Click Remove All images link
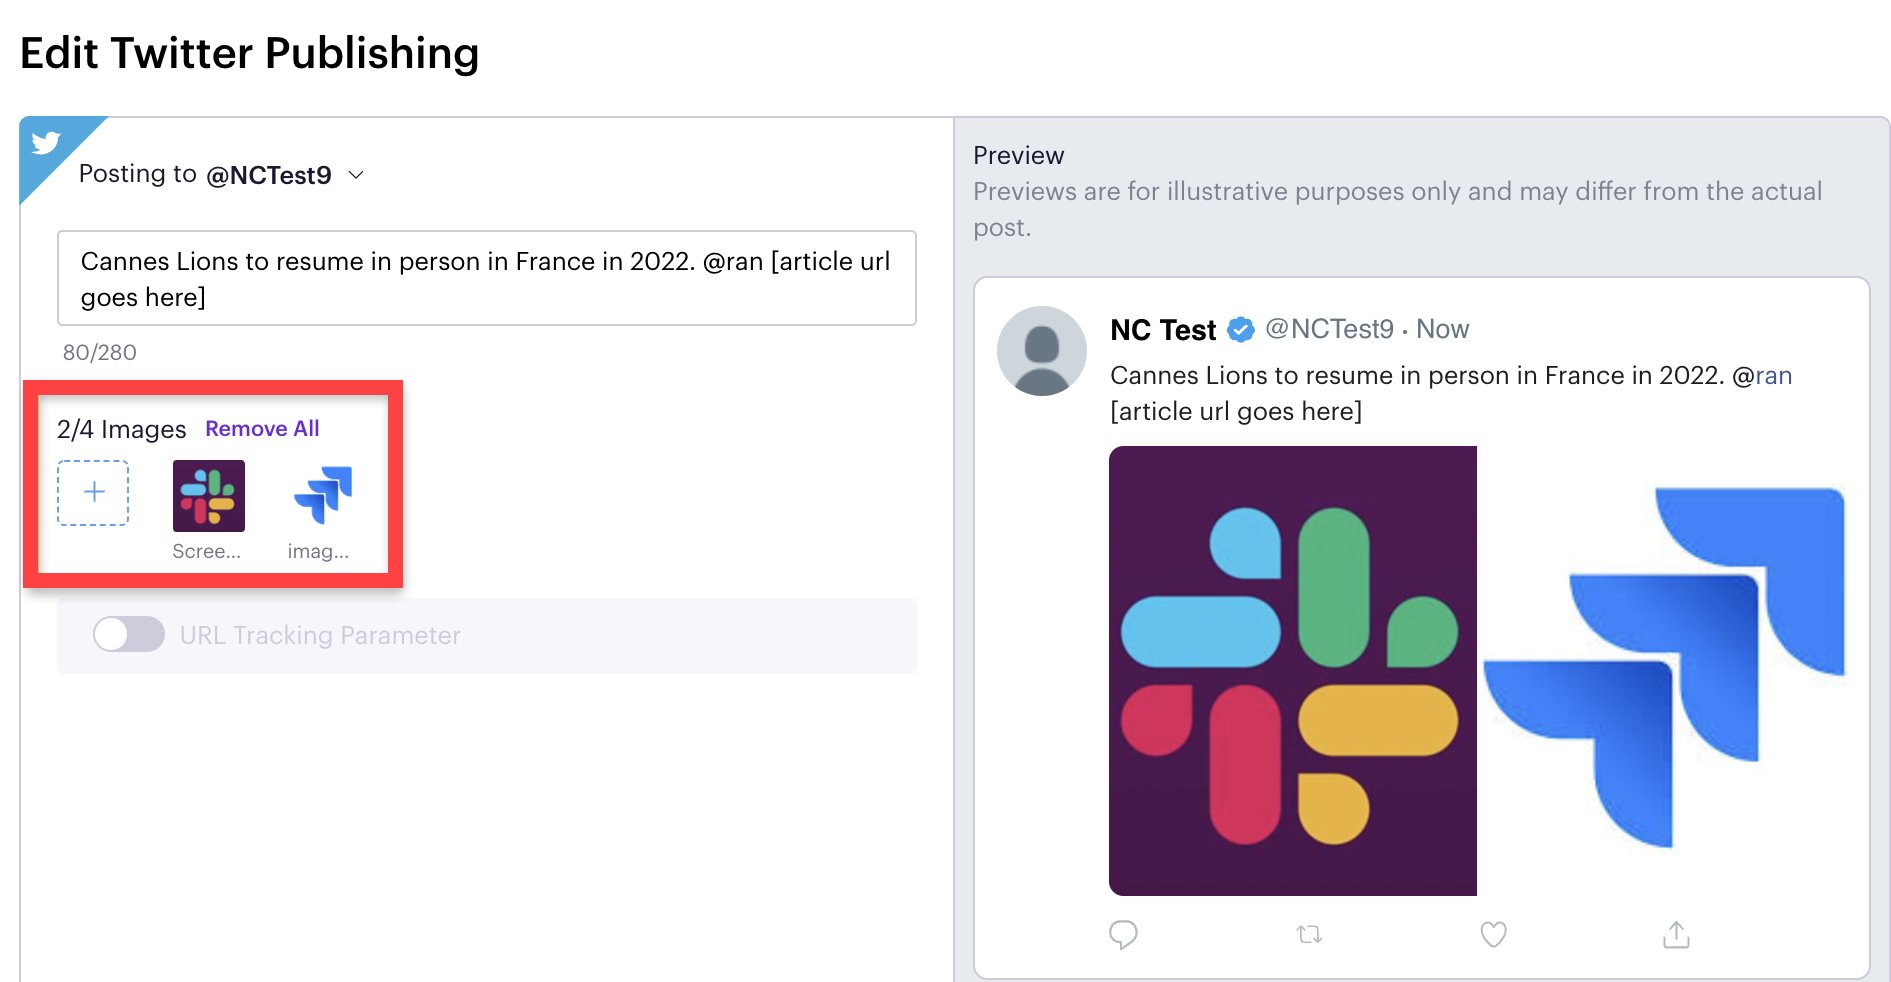This screenshot has width=1891, height=982. pos(262,428)
